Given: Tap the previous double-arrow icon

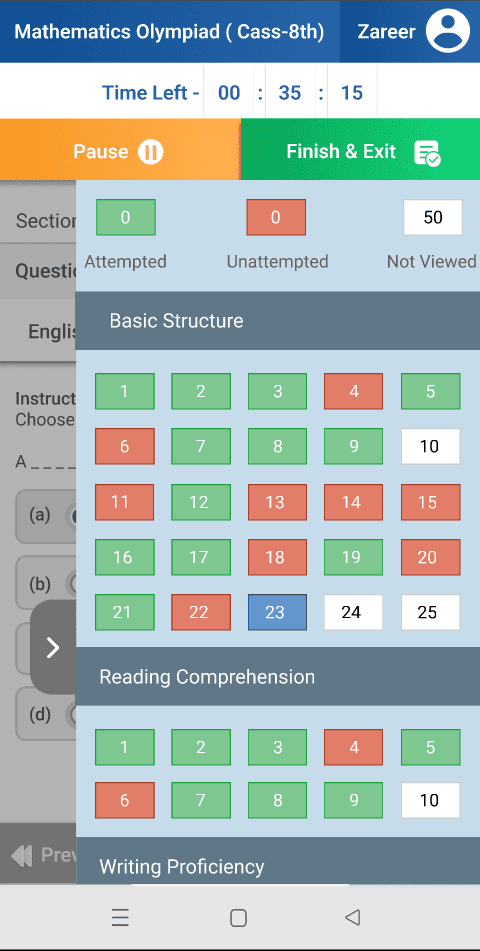Looking at the screenshot, I should (x=21, y=855).
